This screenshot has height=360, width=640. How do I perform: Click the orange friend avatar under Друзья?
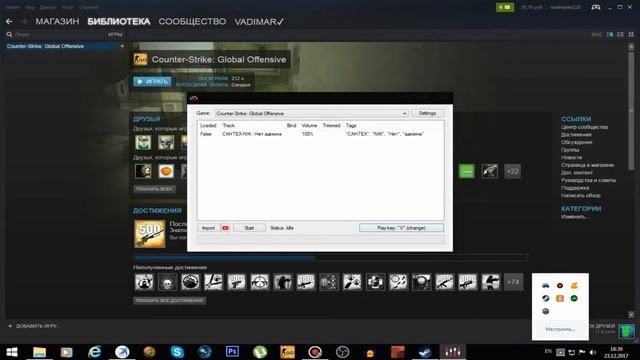point(166,171)
